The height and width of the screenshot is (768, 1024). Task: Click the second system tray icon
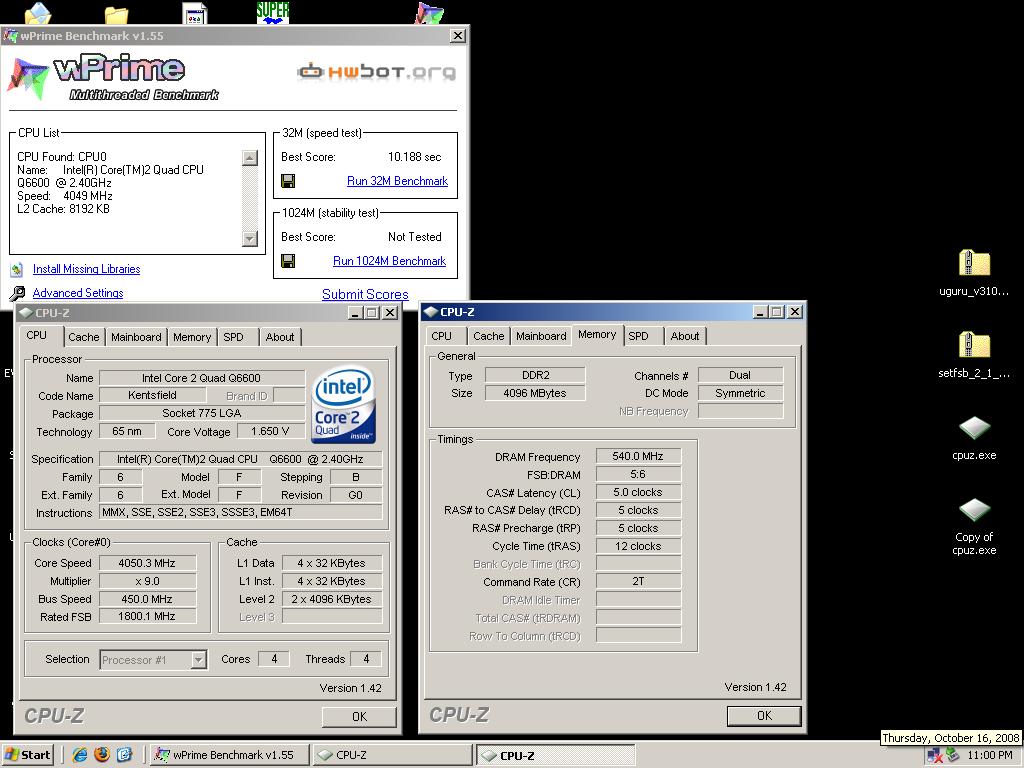coord(953,756)
